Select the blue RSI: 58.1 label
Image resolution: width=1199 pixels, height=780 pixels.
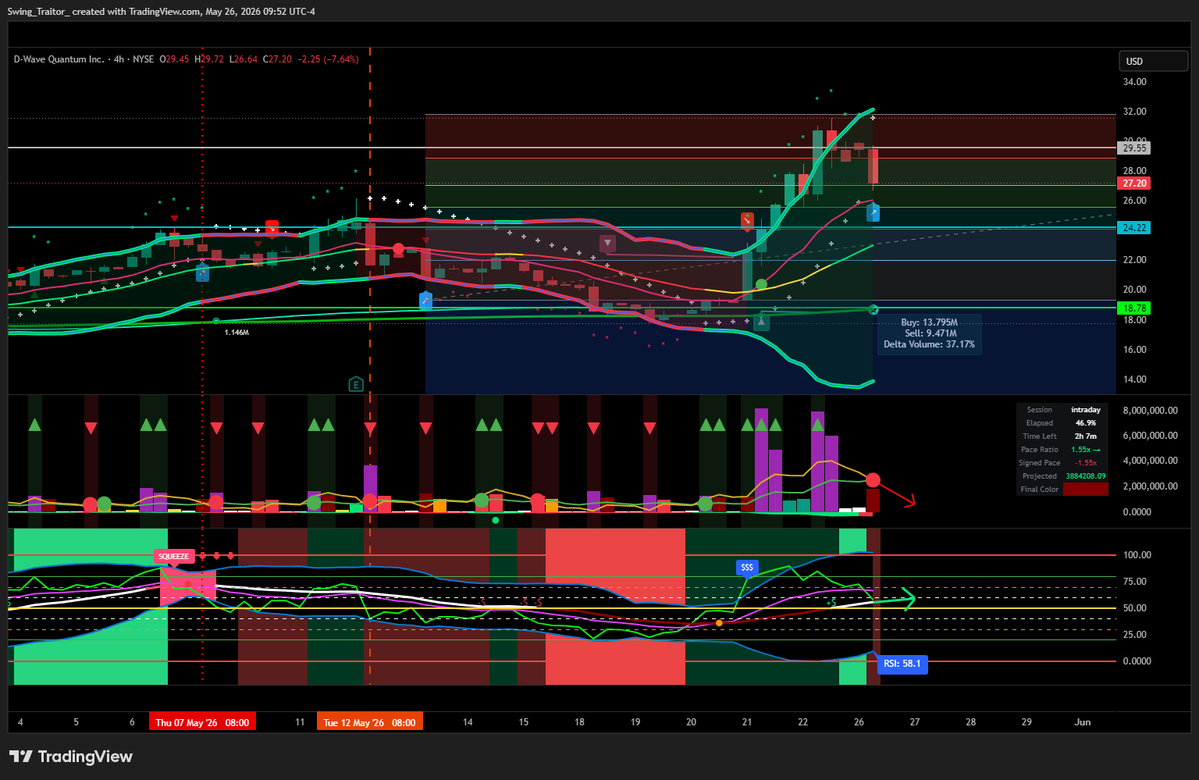(902, 664)
